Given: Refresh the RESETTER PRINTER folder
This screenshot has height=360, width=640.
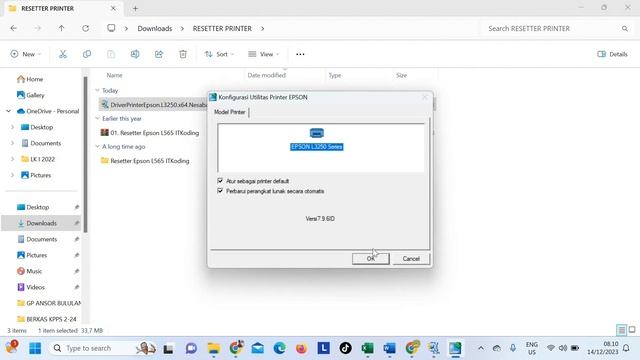Looking at the screenshot, I should 85,28.
